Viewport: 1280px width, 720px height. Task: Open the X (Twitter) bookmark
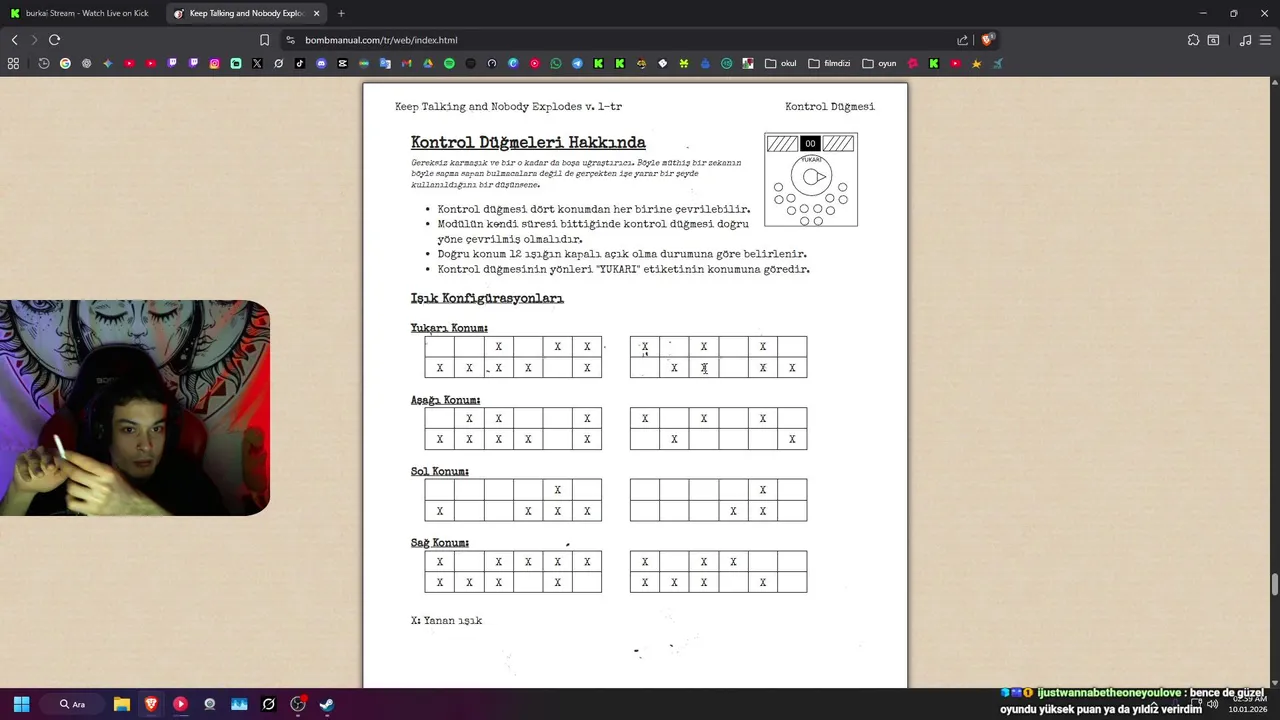point(257,63)
